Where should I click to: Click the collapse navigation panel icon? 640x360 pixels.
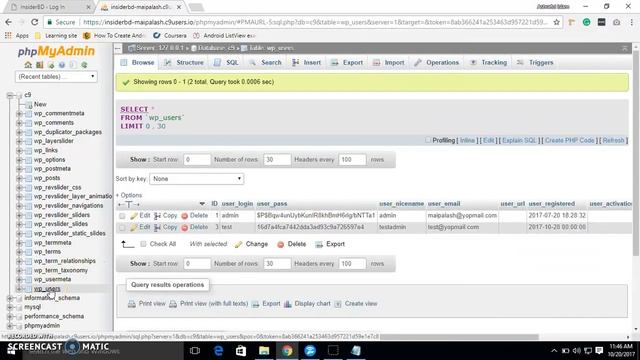coord(118,48)
